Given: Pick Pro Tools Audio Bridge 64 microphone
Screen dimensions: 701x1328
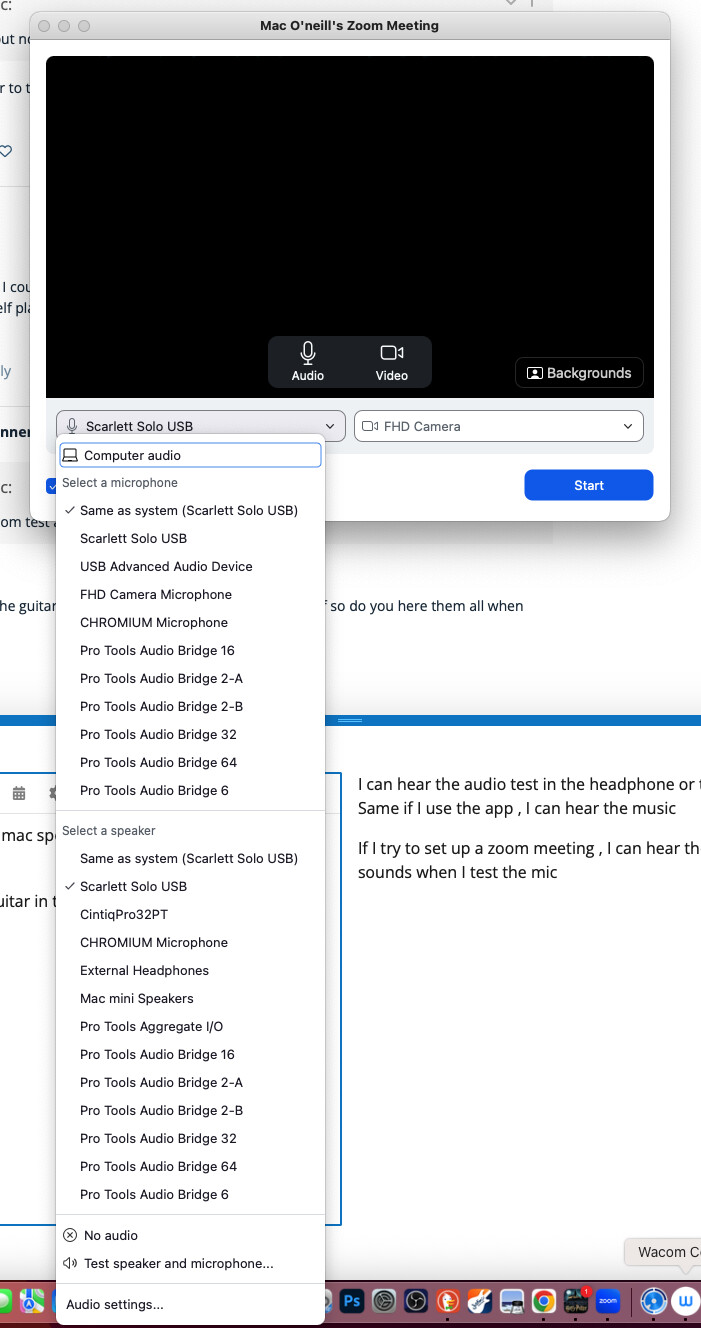Looking at the screenshot, I should tap(190, 762).
